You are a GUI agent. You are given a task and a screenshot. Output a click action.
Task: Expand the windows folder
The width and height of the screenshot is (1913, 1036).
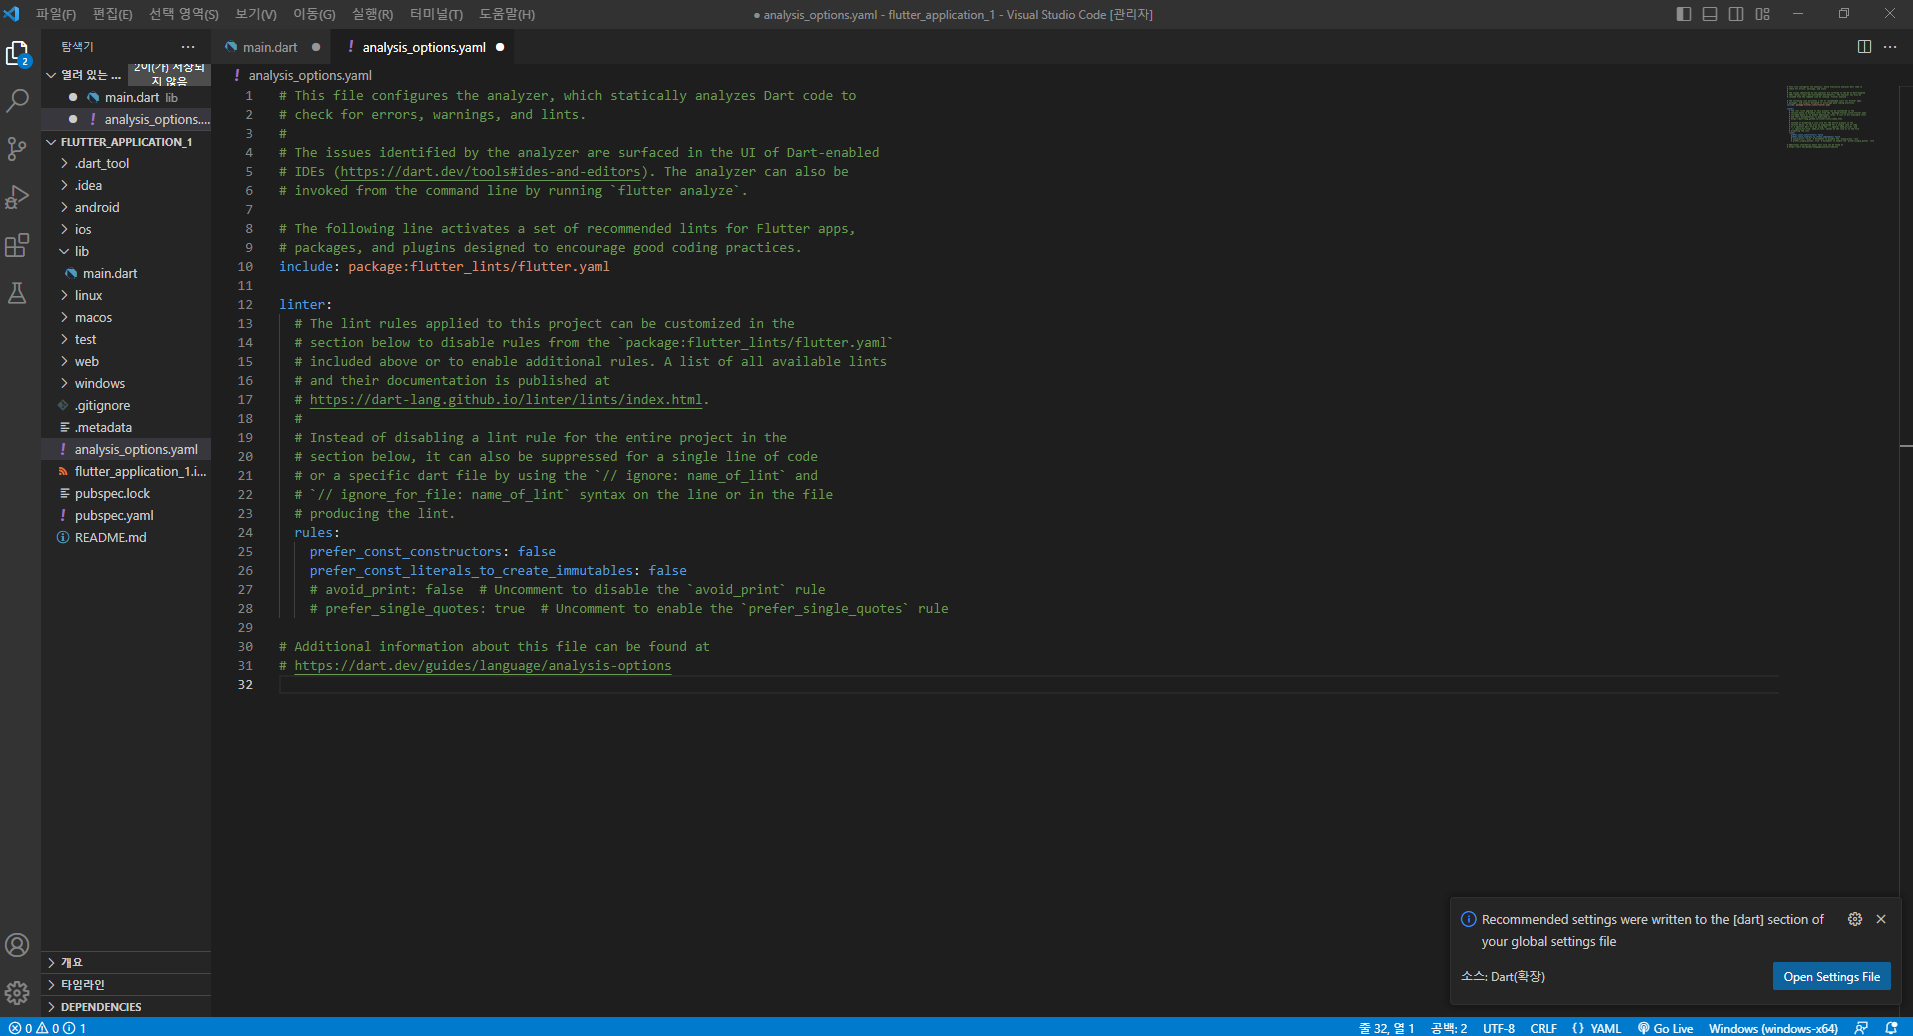[x=99, y=383]
